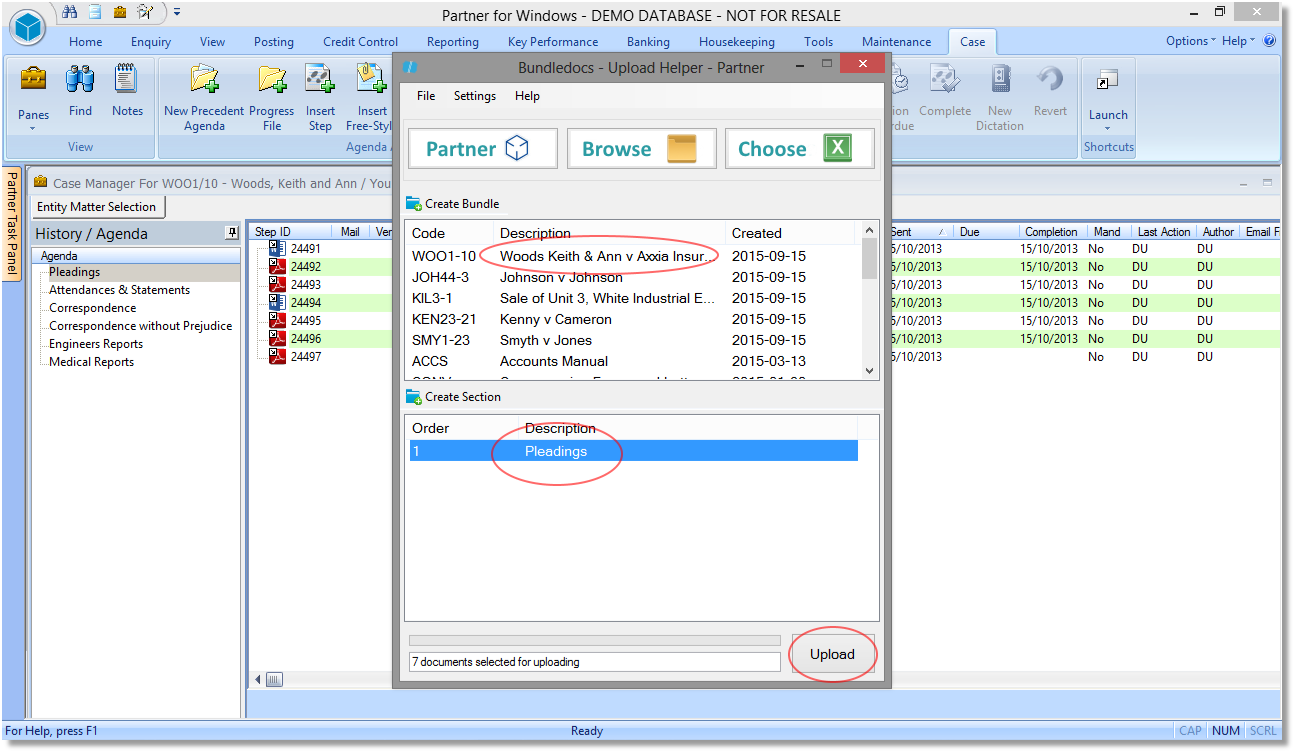Click Word document icon for step 24491
The image size is (1295, 753).
pyautogui.click(x=278, y=249)
